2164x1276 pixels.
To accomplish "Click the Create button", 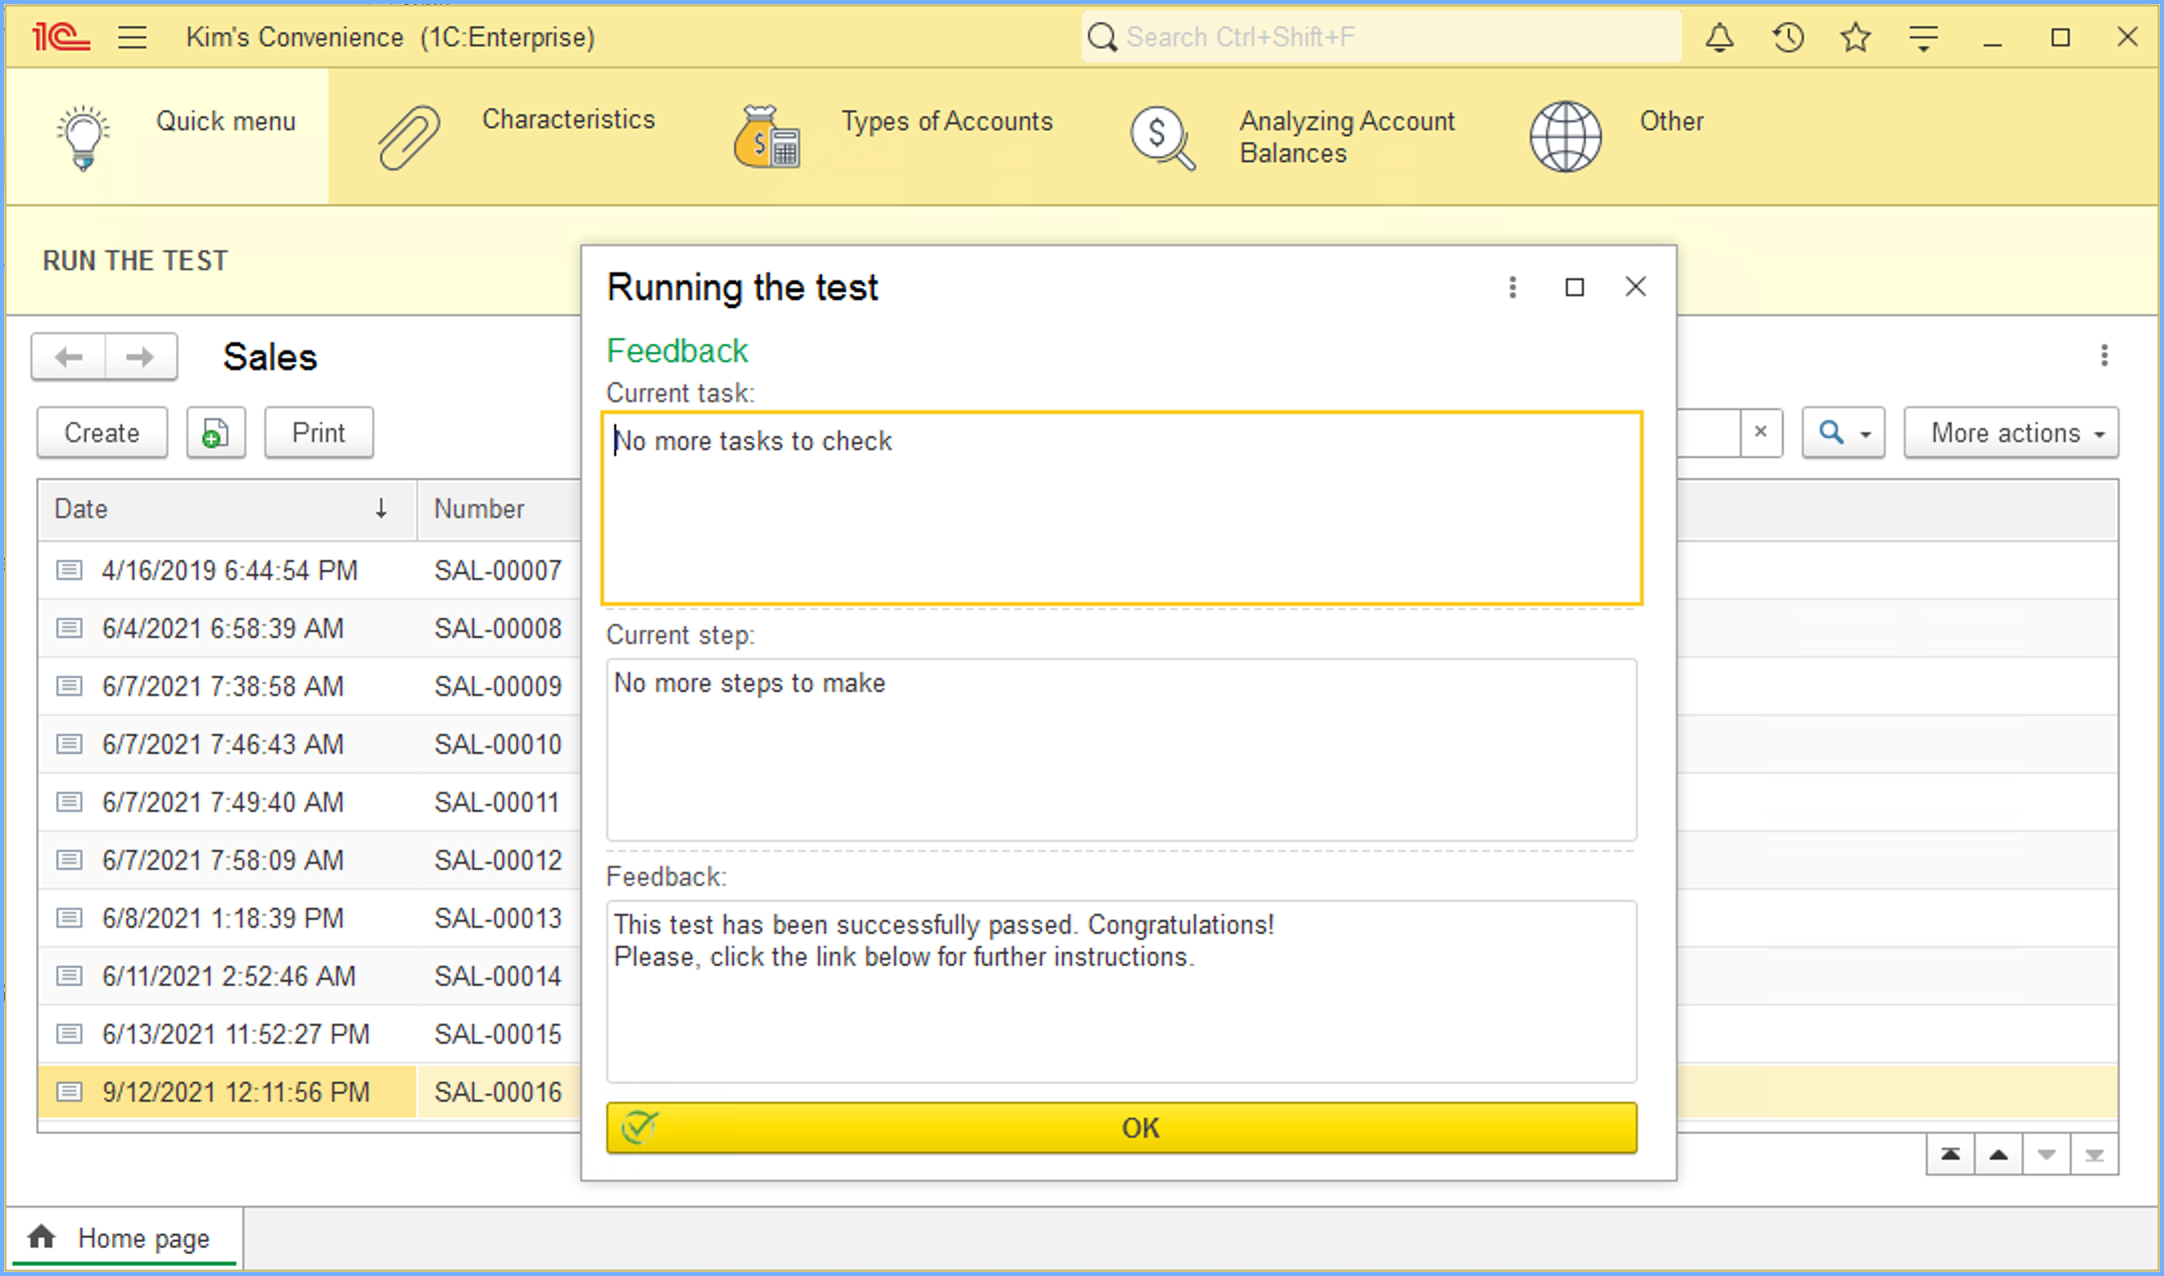I will click(102, 433).
